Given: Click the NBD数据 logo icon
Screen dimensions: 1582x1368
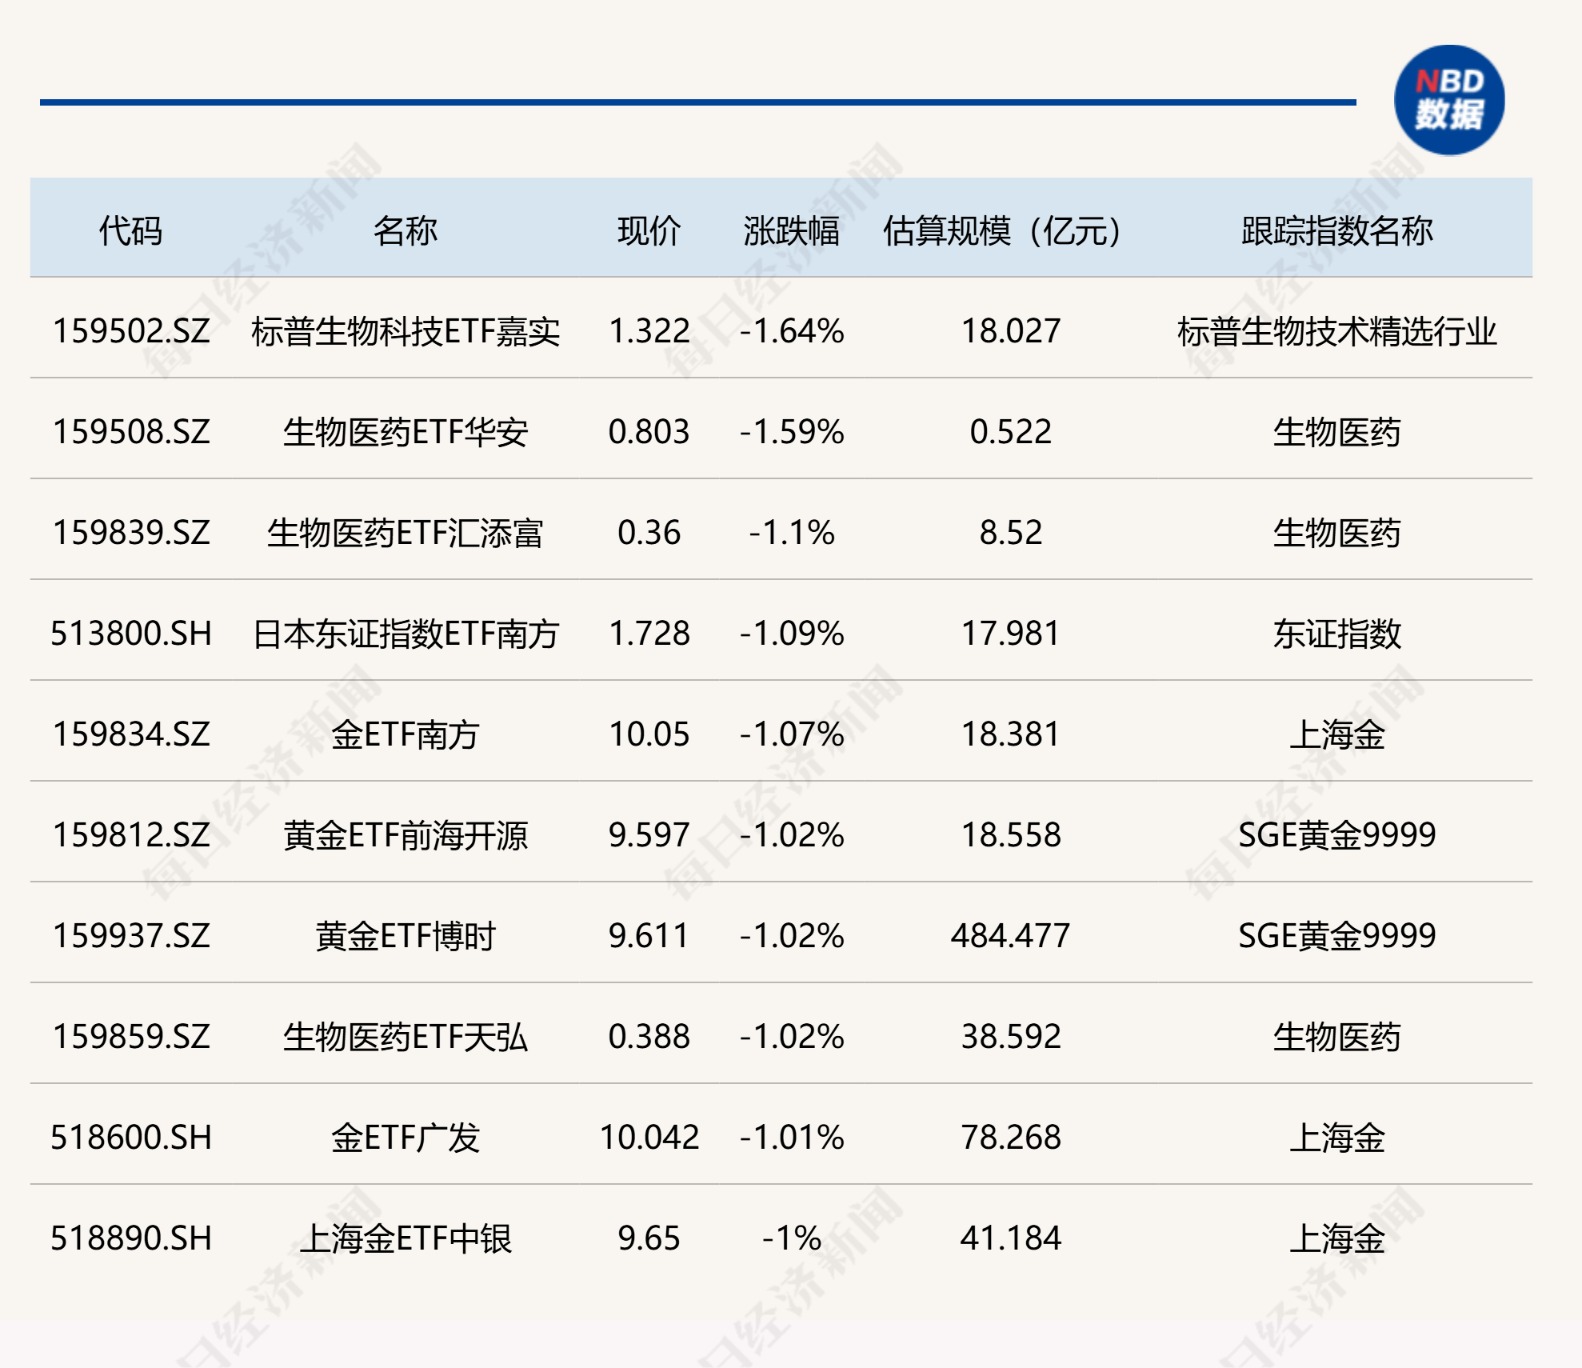Looking at the screenshot, I should tap(1449, 100).
